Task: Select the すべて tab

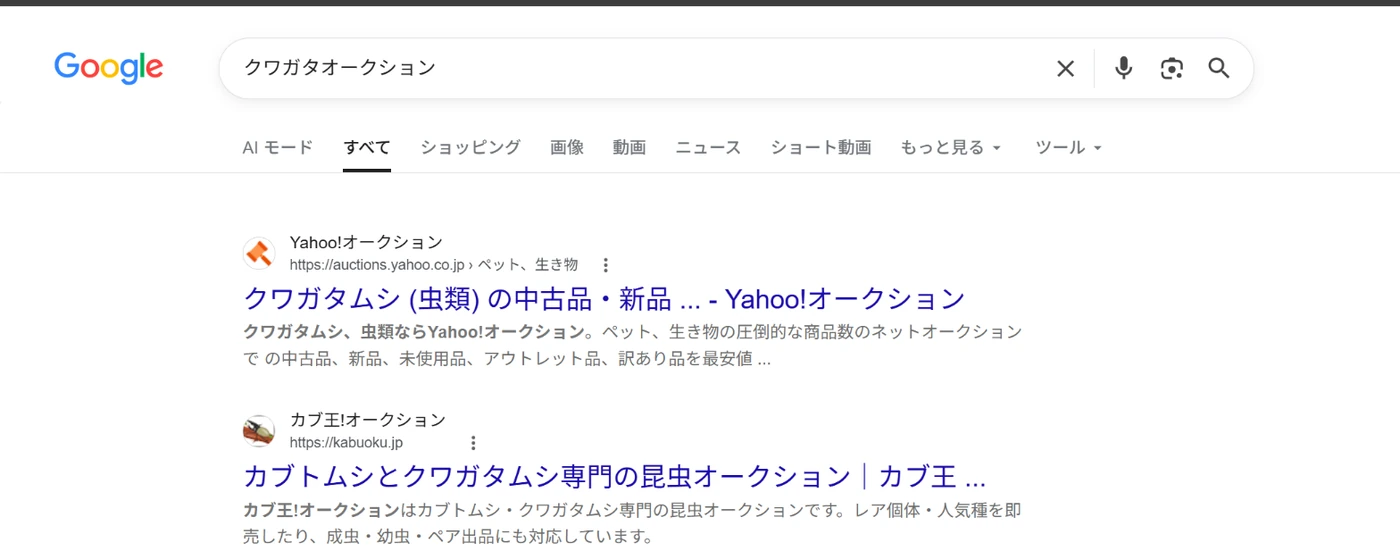Action: pos(367,147)
